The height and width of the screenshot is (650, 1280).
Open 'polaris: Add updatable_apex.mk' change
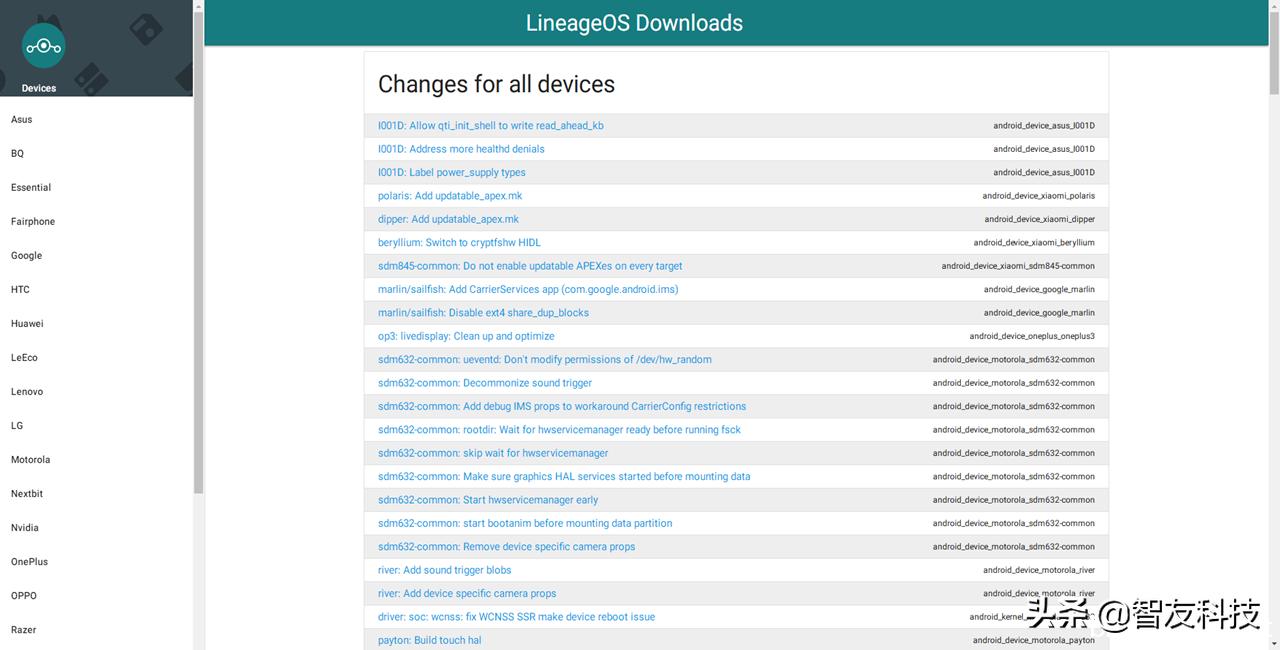point(450,196)
